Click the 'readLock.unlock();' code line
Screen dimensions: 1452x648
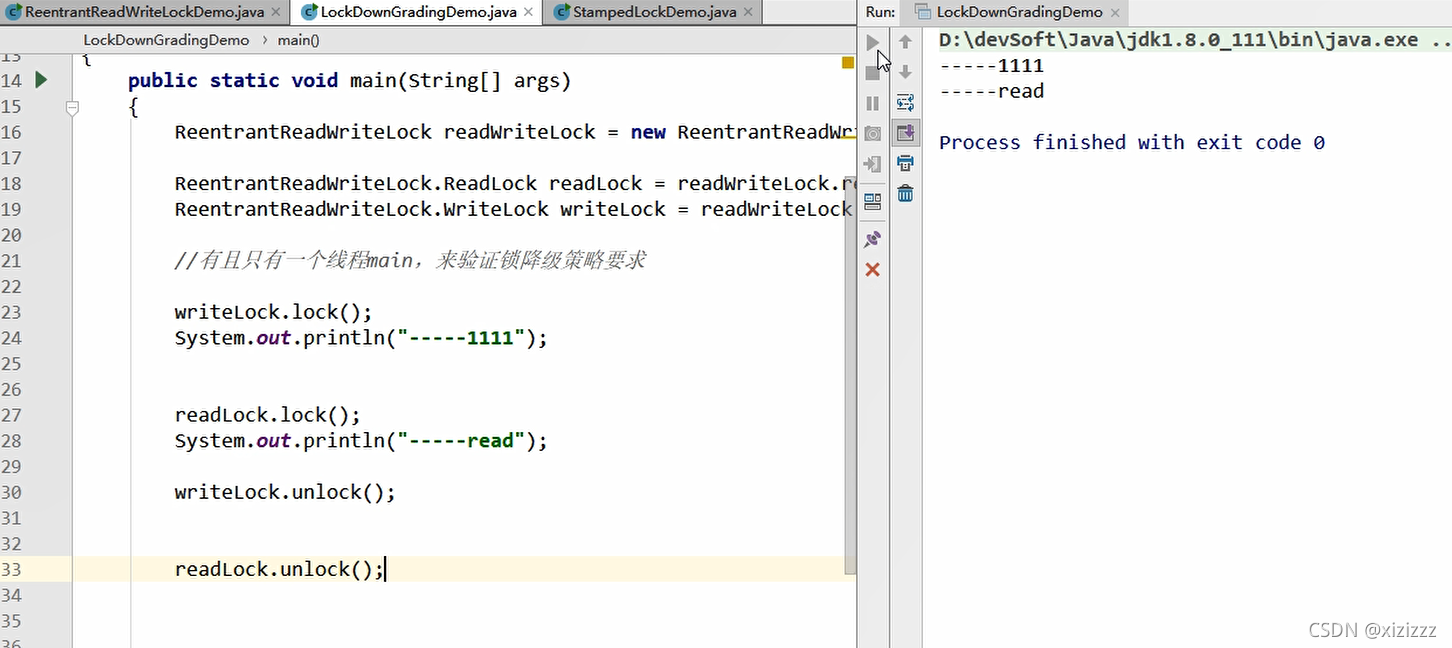[x=279, y=569]
